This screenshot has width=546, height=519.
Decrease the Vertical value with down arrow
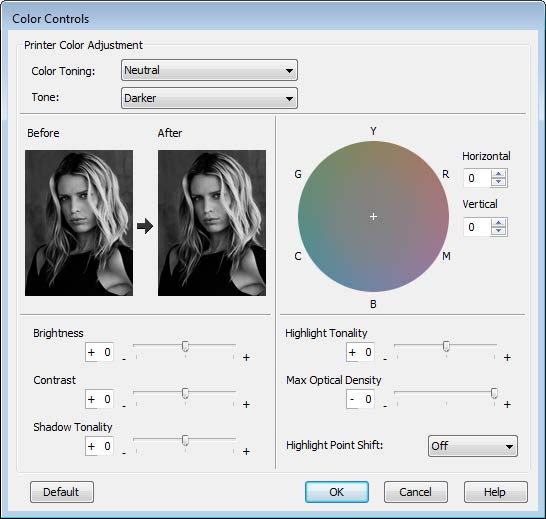tap(499, 231)
